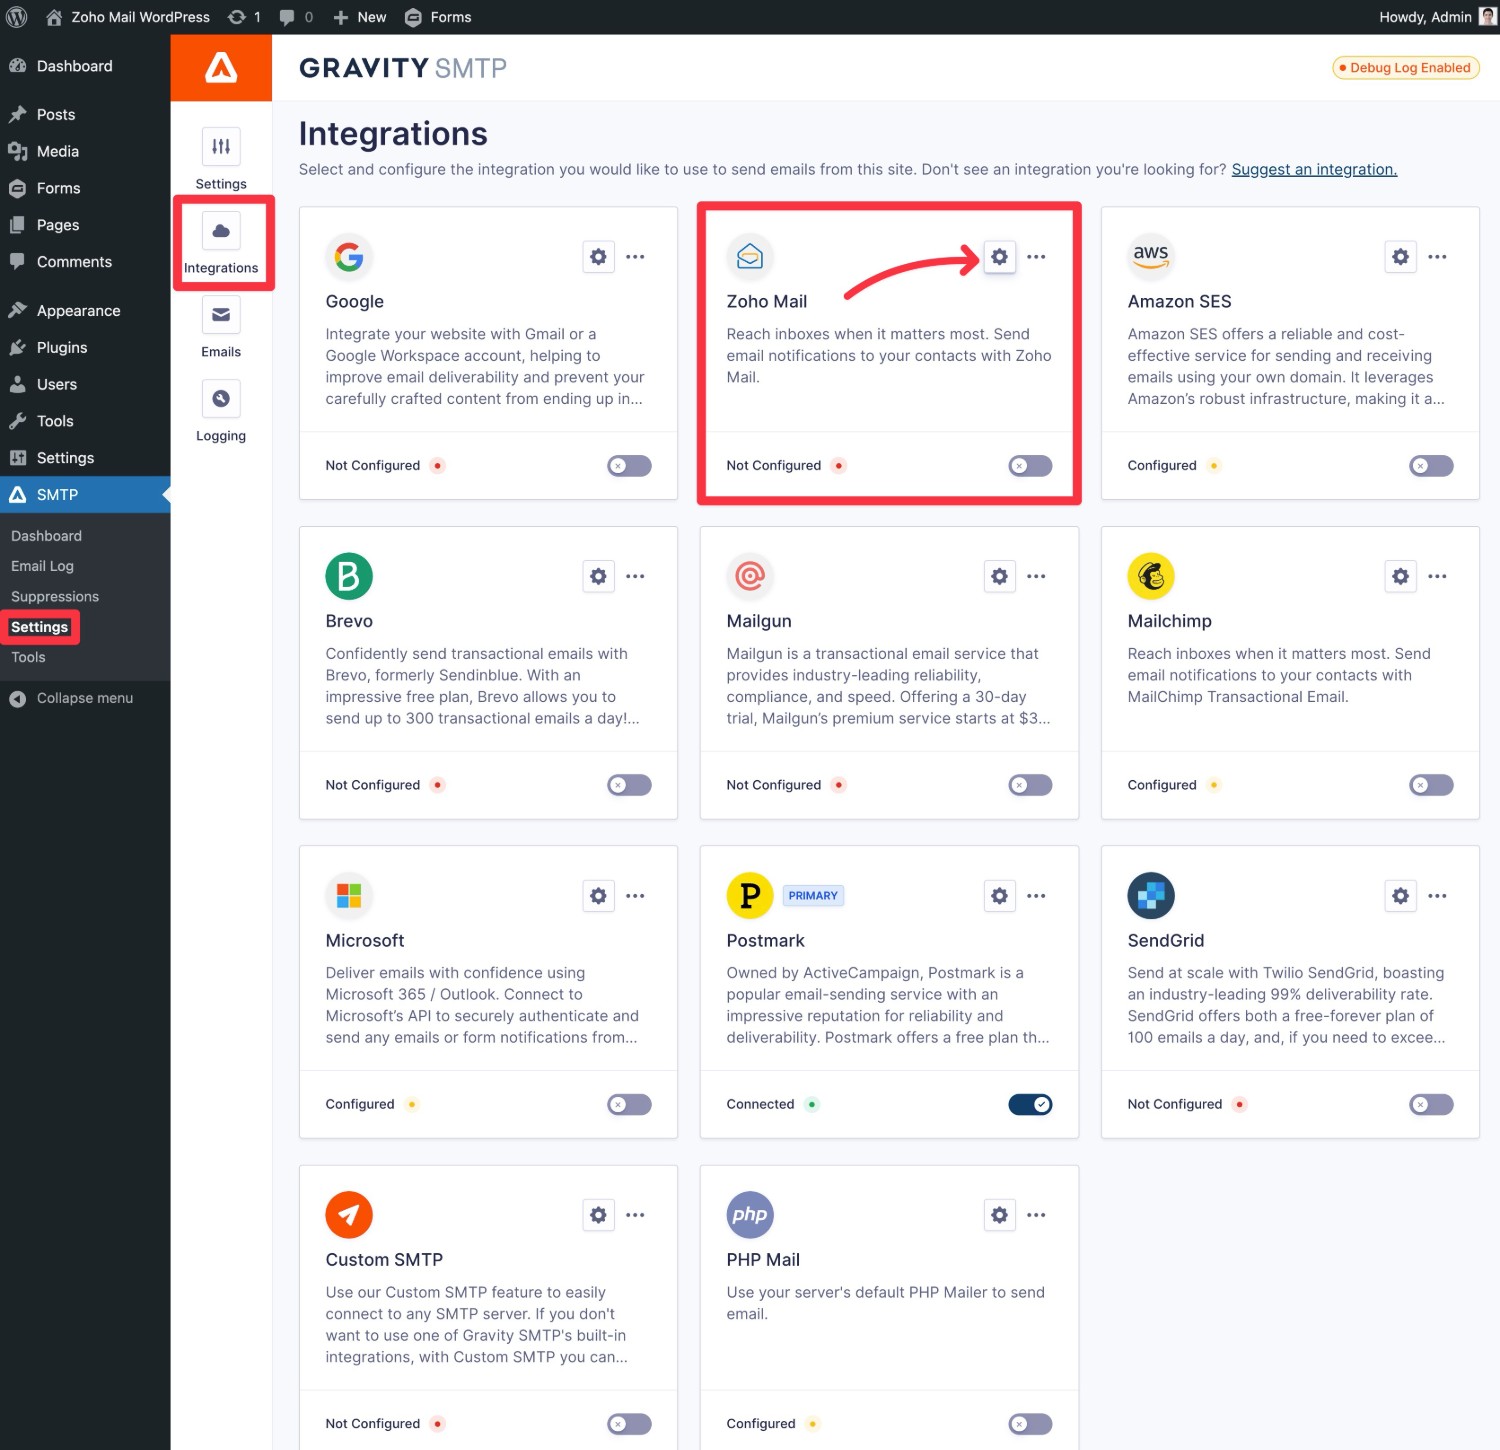Open Zoho Mail more options menu
The image size is (1500, 1450).
click(1036, 257)
